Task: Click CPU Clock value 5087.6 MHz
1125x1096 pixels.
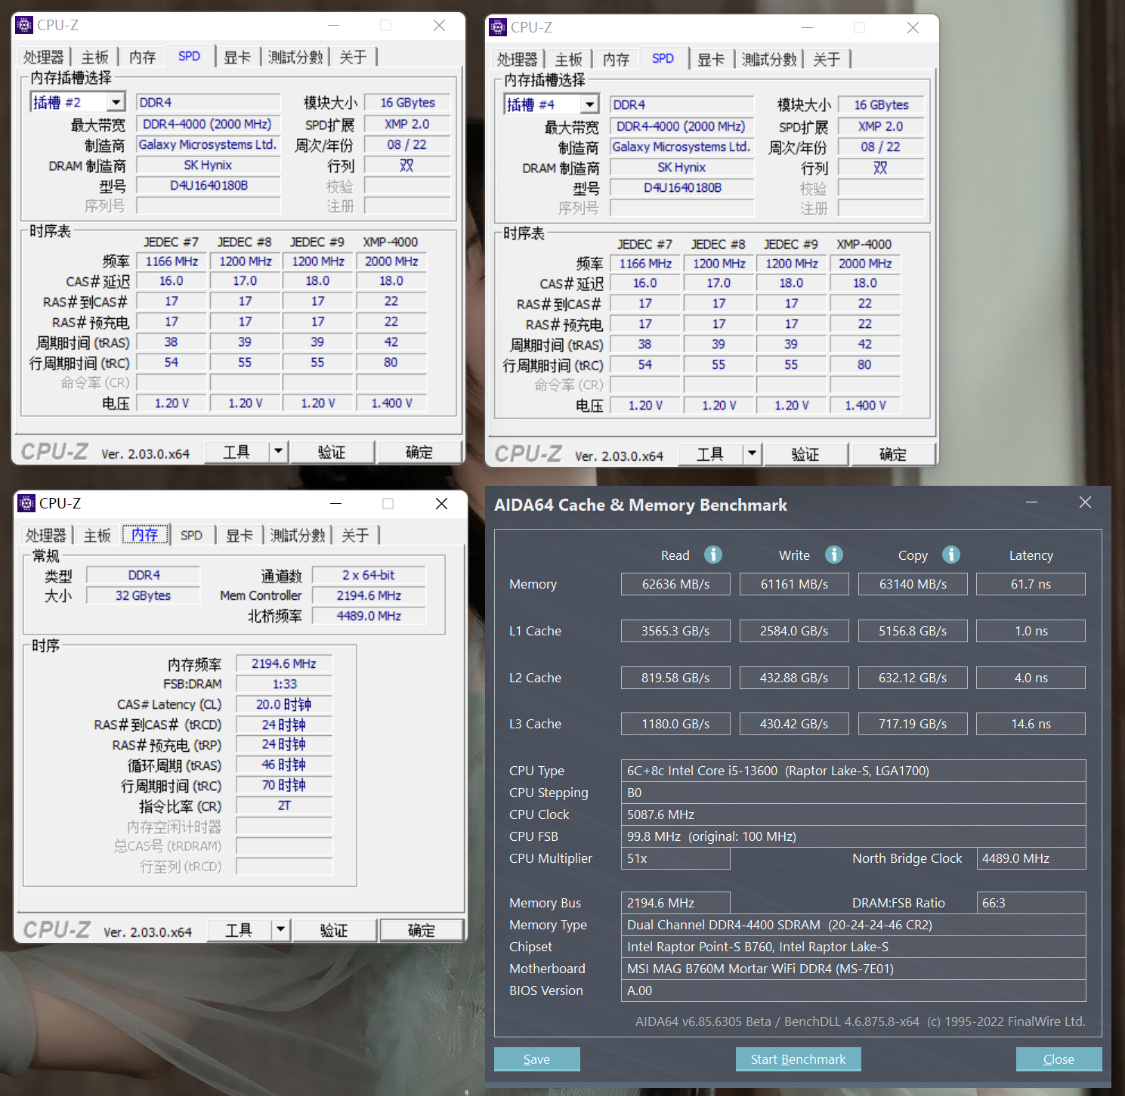Action: coord(853,814)
